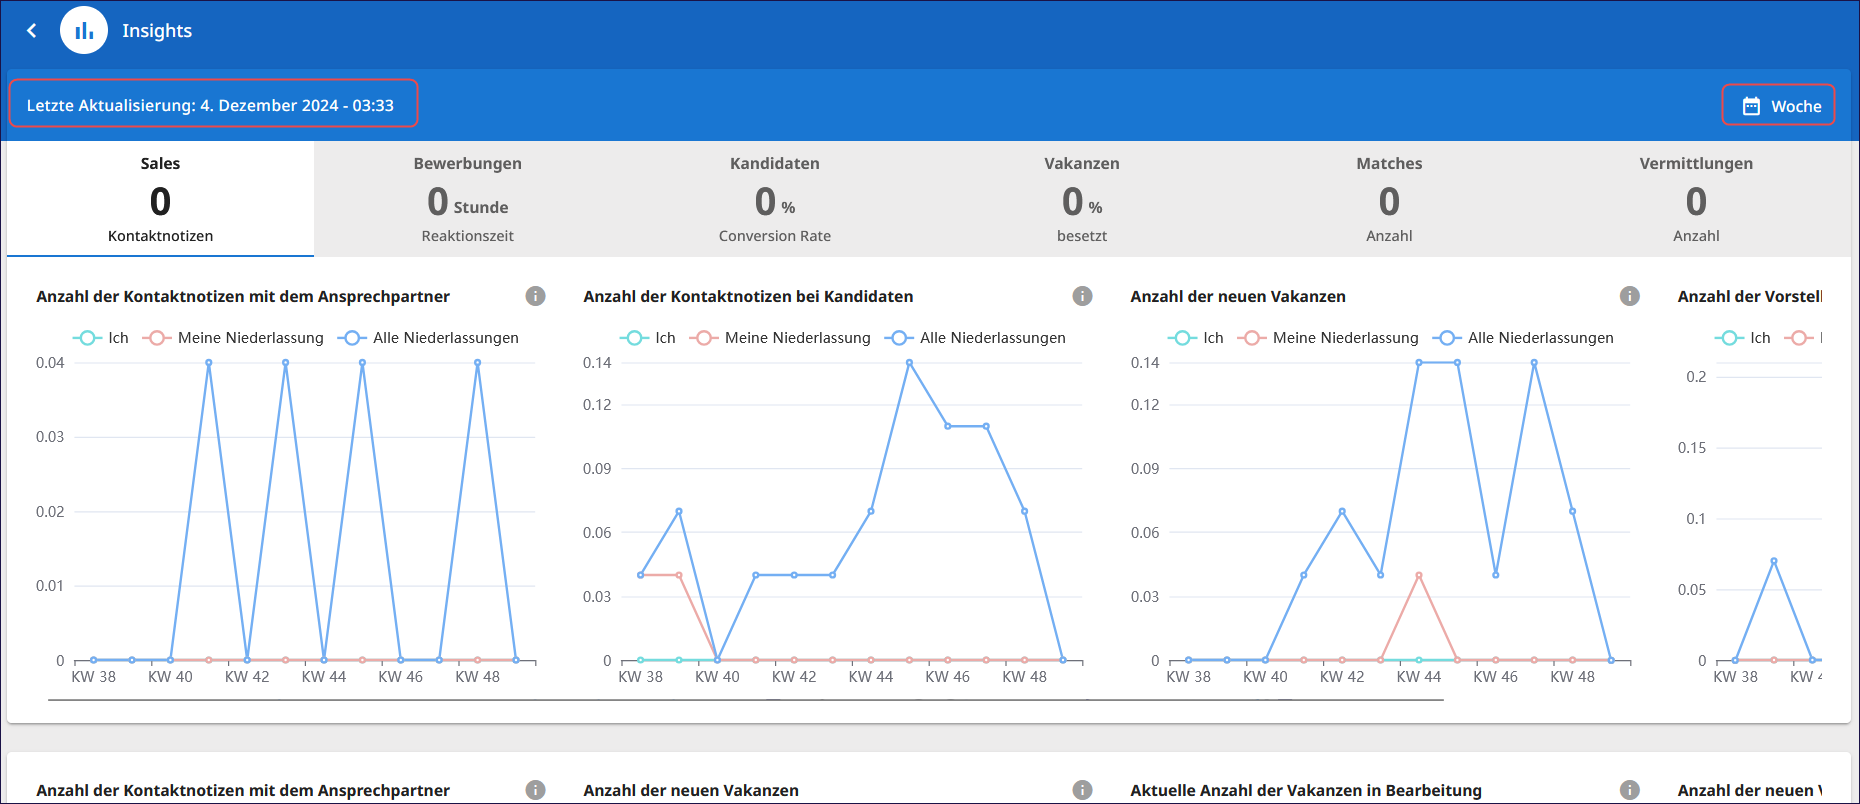Click the Letzte Aktualisierung timestamp label
The width and height of the screenshot is (1860, 804).
(x=211, y=105)
